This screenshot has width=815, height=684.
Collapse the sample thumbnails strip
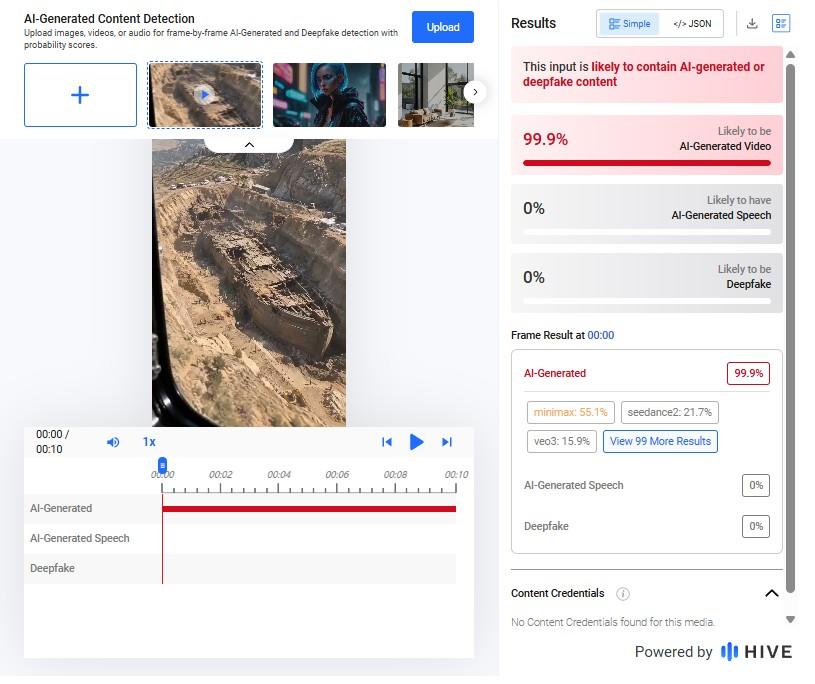(249, 145)
